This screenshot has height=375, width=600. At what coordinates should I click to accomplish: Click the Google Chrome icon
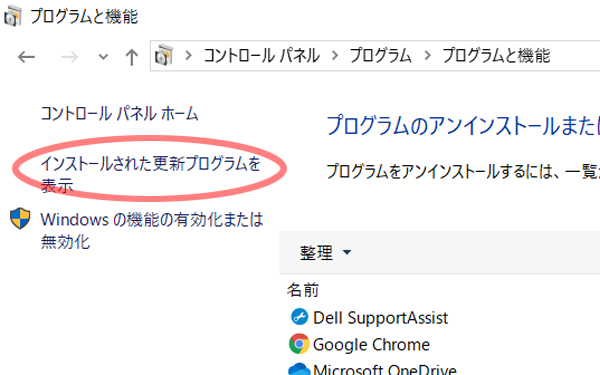299,344
